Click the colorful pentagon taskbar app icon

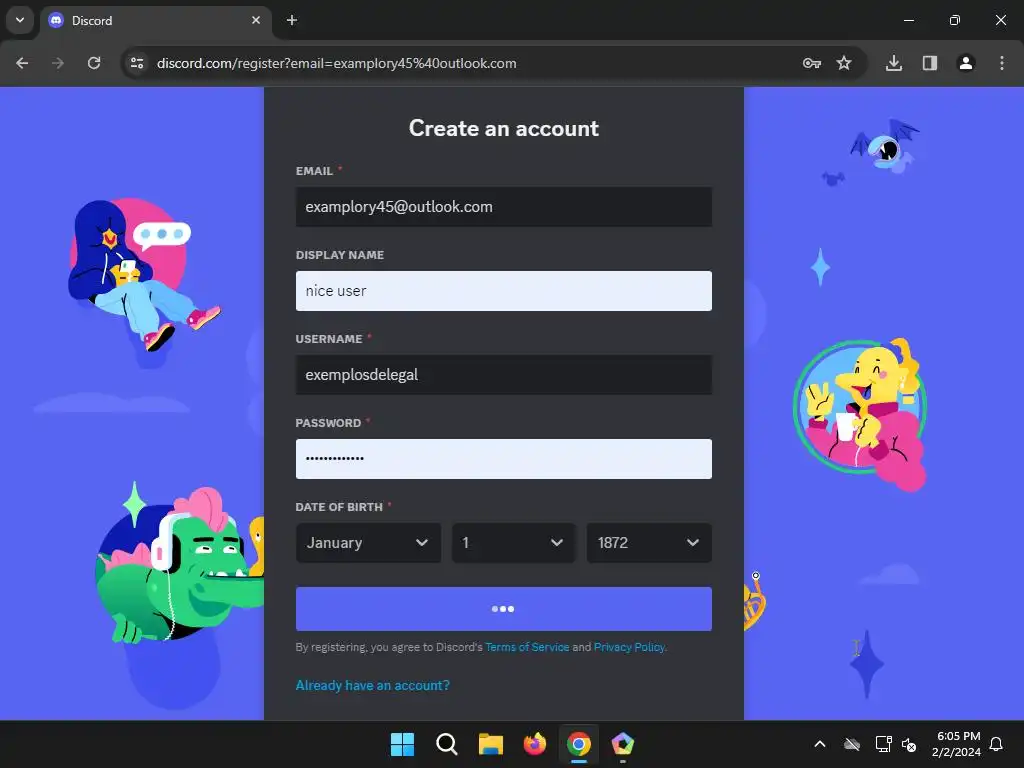click(623, 744)
